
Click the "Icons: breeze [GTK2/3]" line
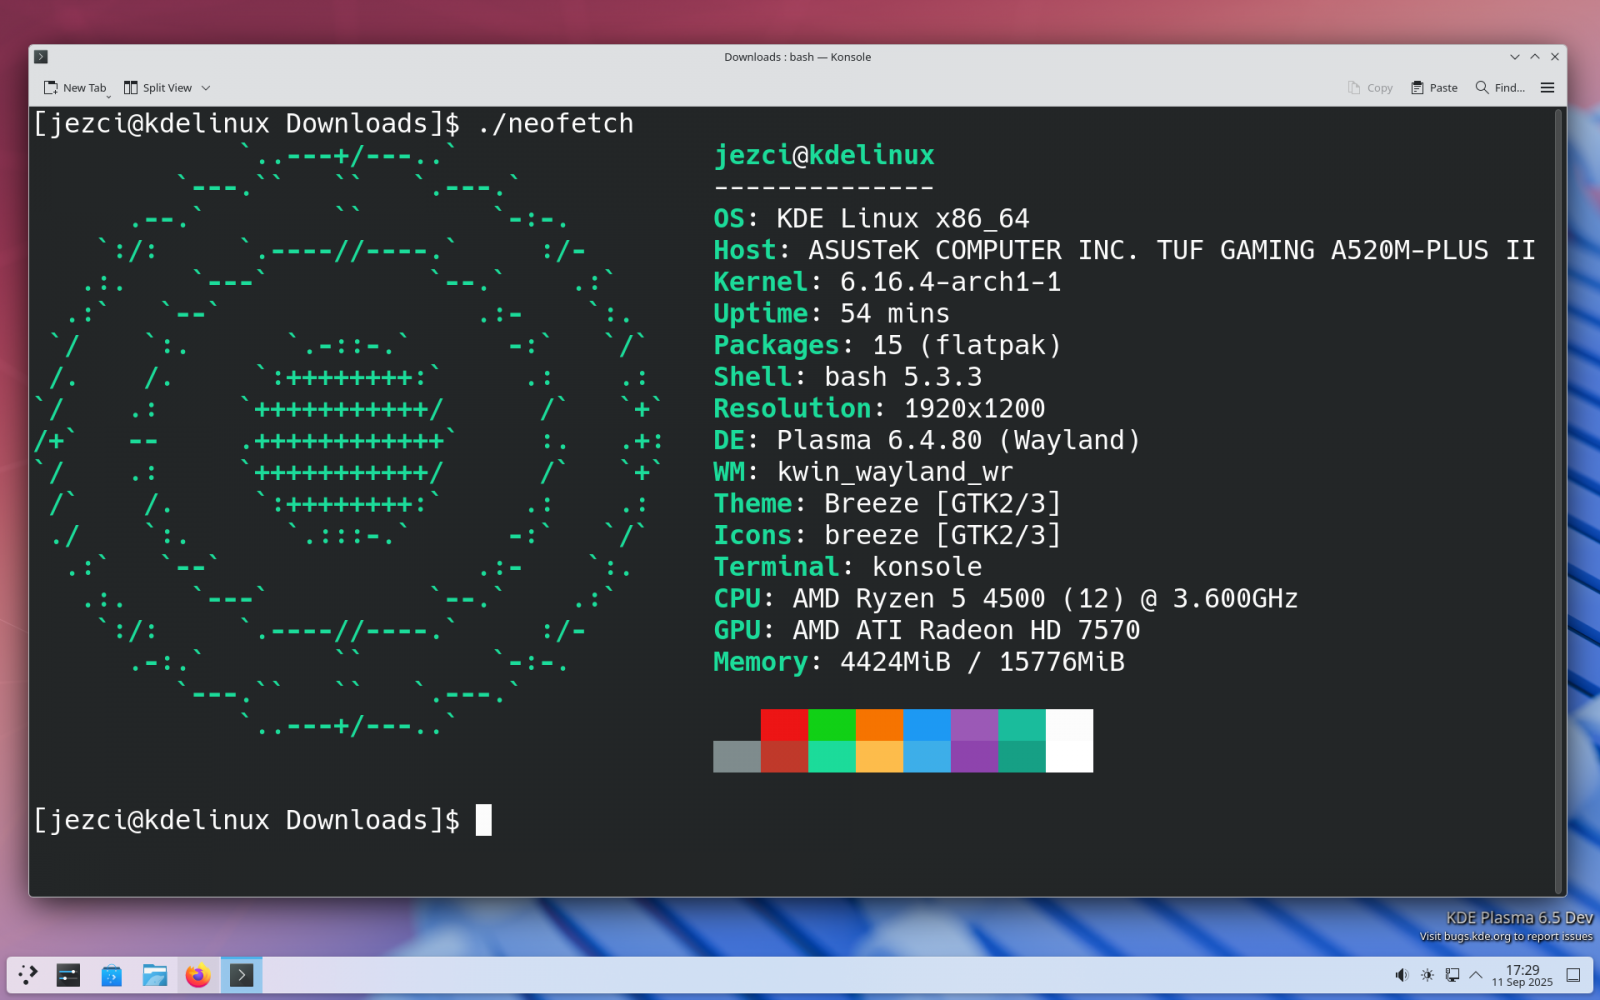coord(887,535)
